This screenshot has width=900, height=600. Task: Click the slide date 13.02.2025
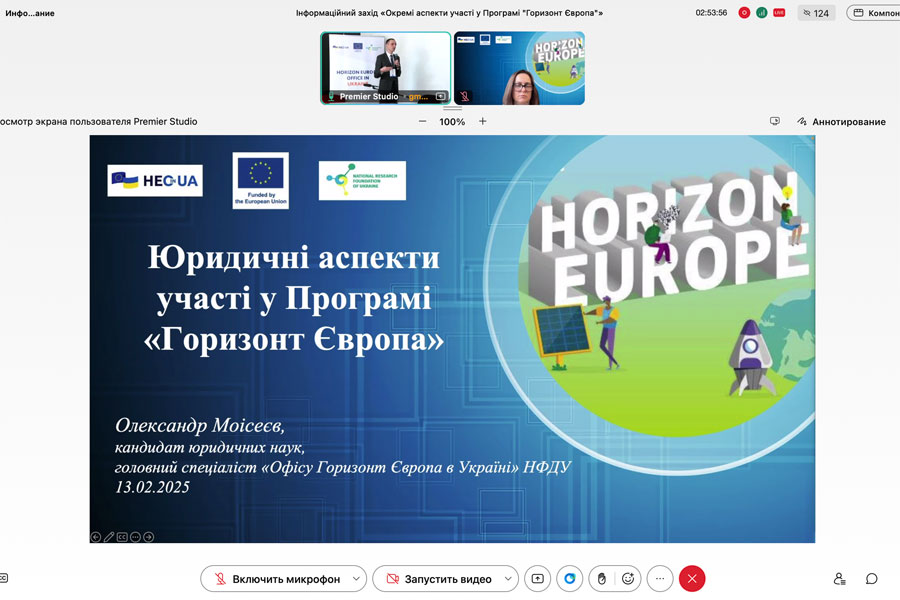[152, 487]
